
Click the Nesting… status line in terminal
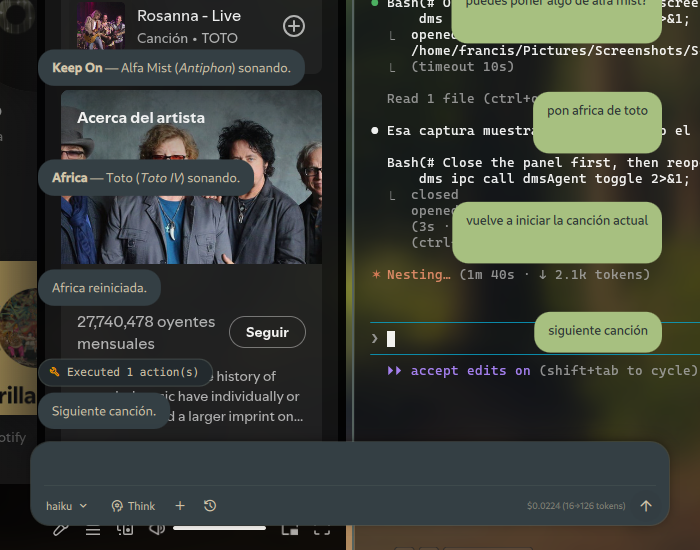click(x=511, y=275)
